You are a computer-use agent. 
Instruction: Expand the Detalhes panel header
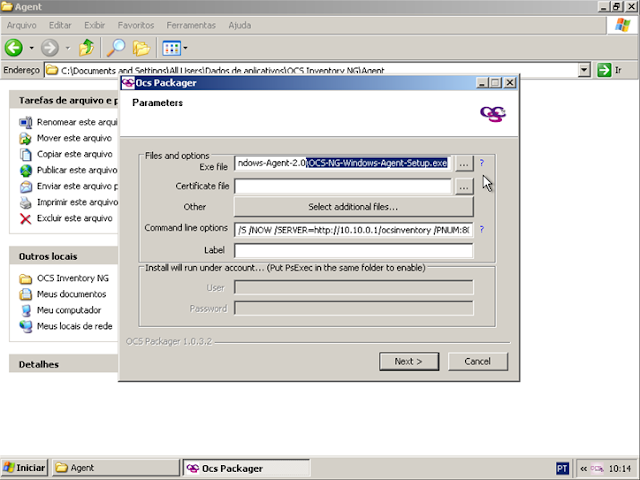64,364
